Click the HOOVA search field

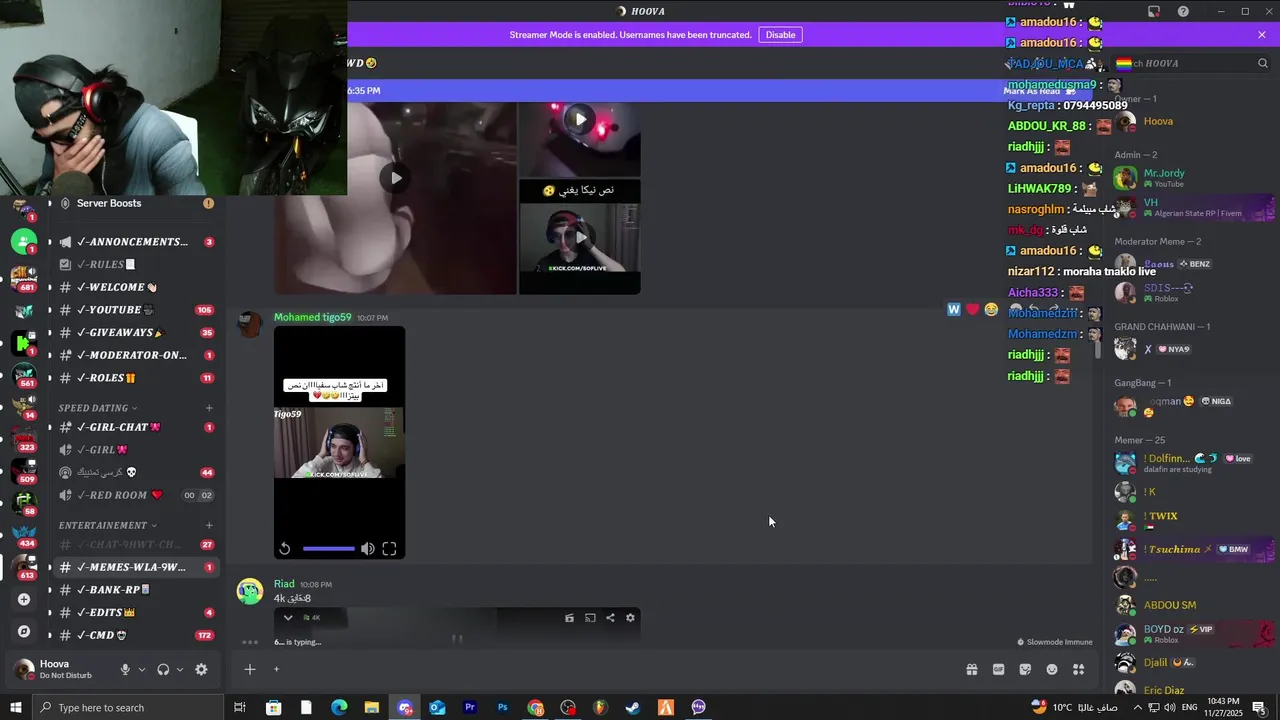[1192, 63]
